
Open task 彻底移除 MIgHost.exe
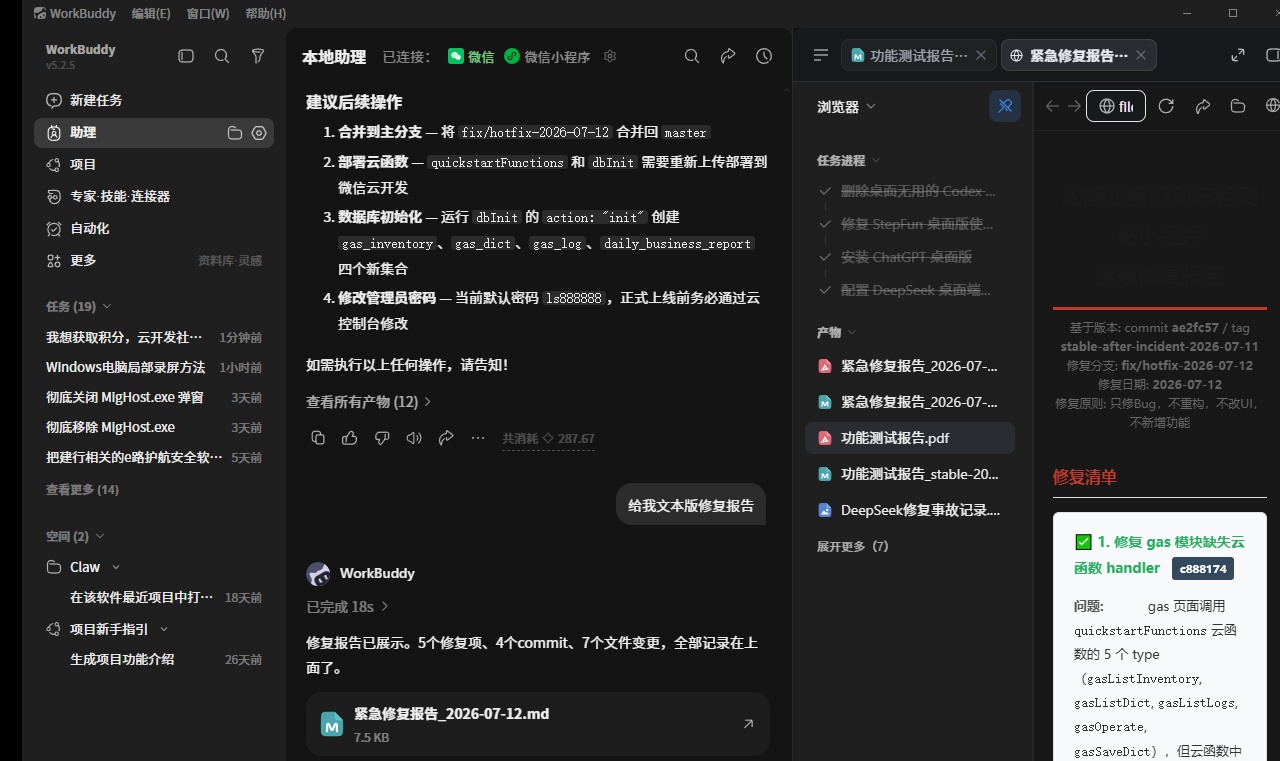pyautogui.click(x=154, y=427)
